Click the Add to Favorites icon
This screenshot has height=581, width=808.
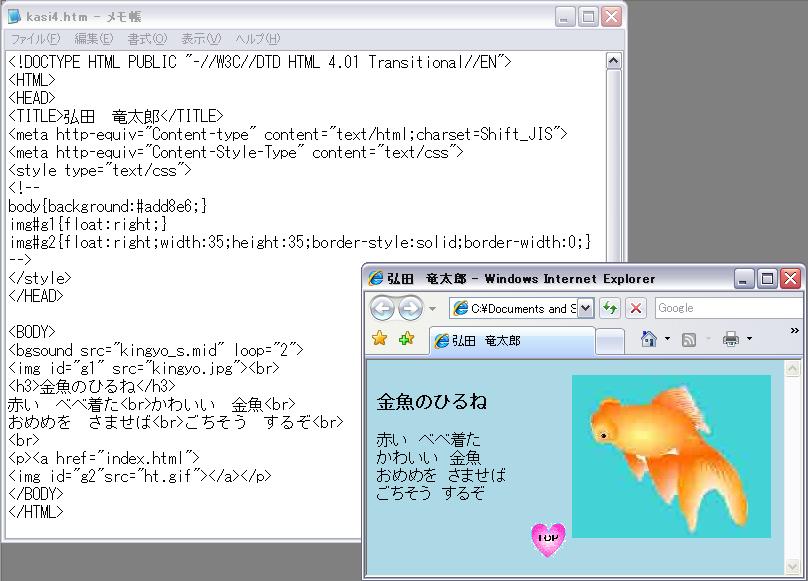(407, 339)
